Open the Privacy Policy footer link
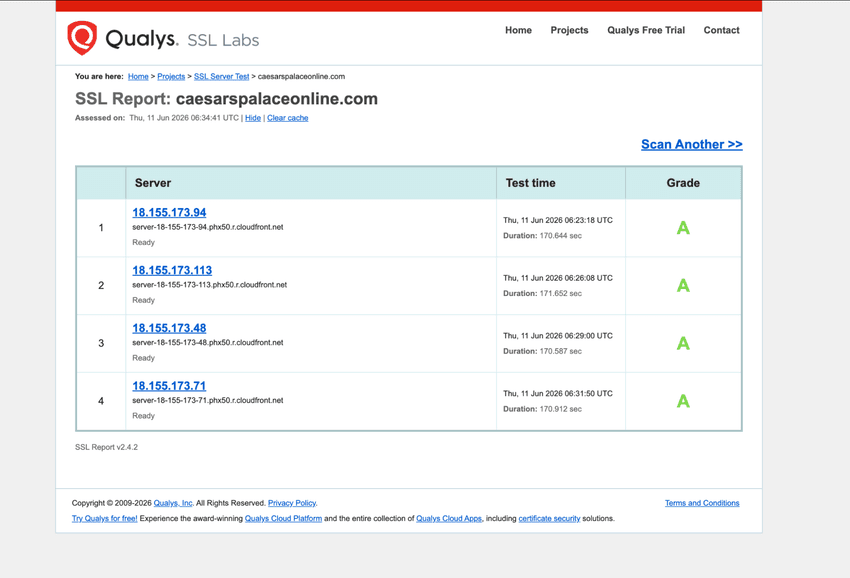Screen dimensions: 850x578 [x=292, y=503]
